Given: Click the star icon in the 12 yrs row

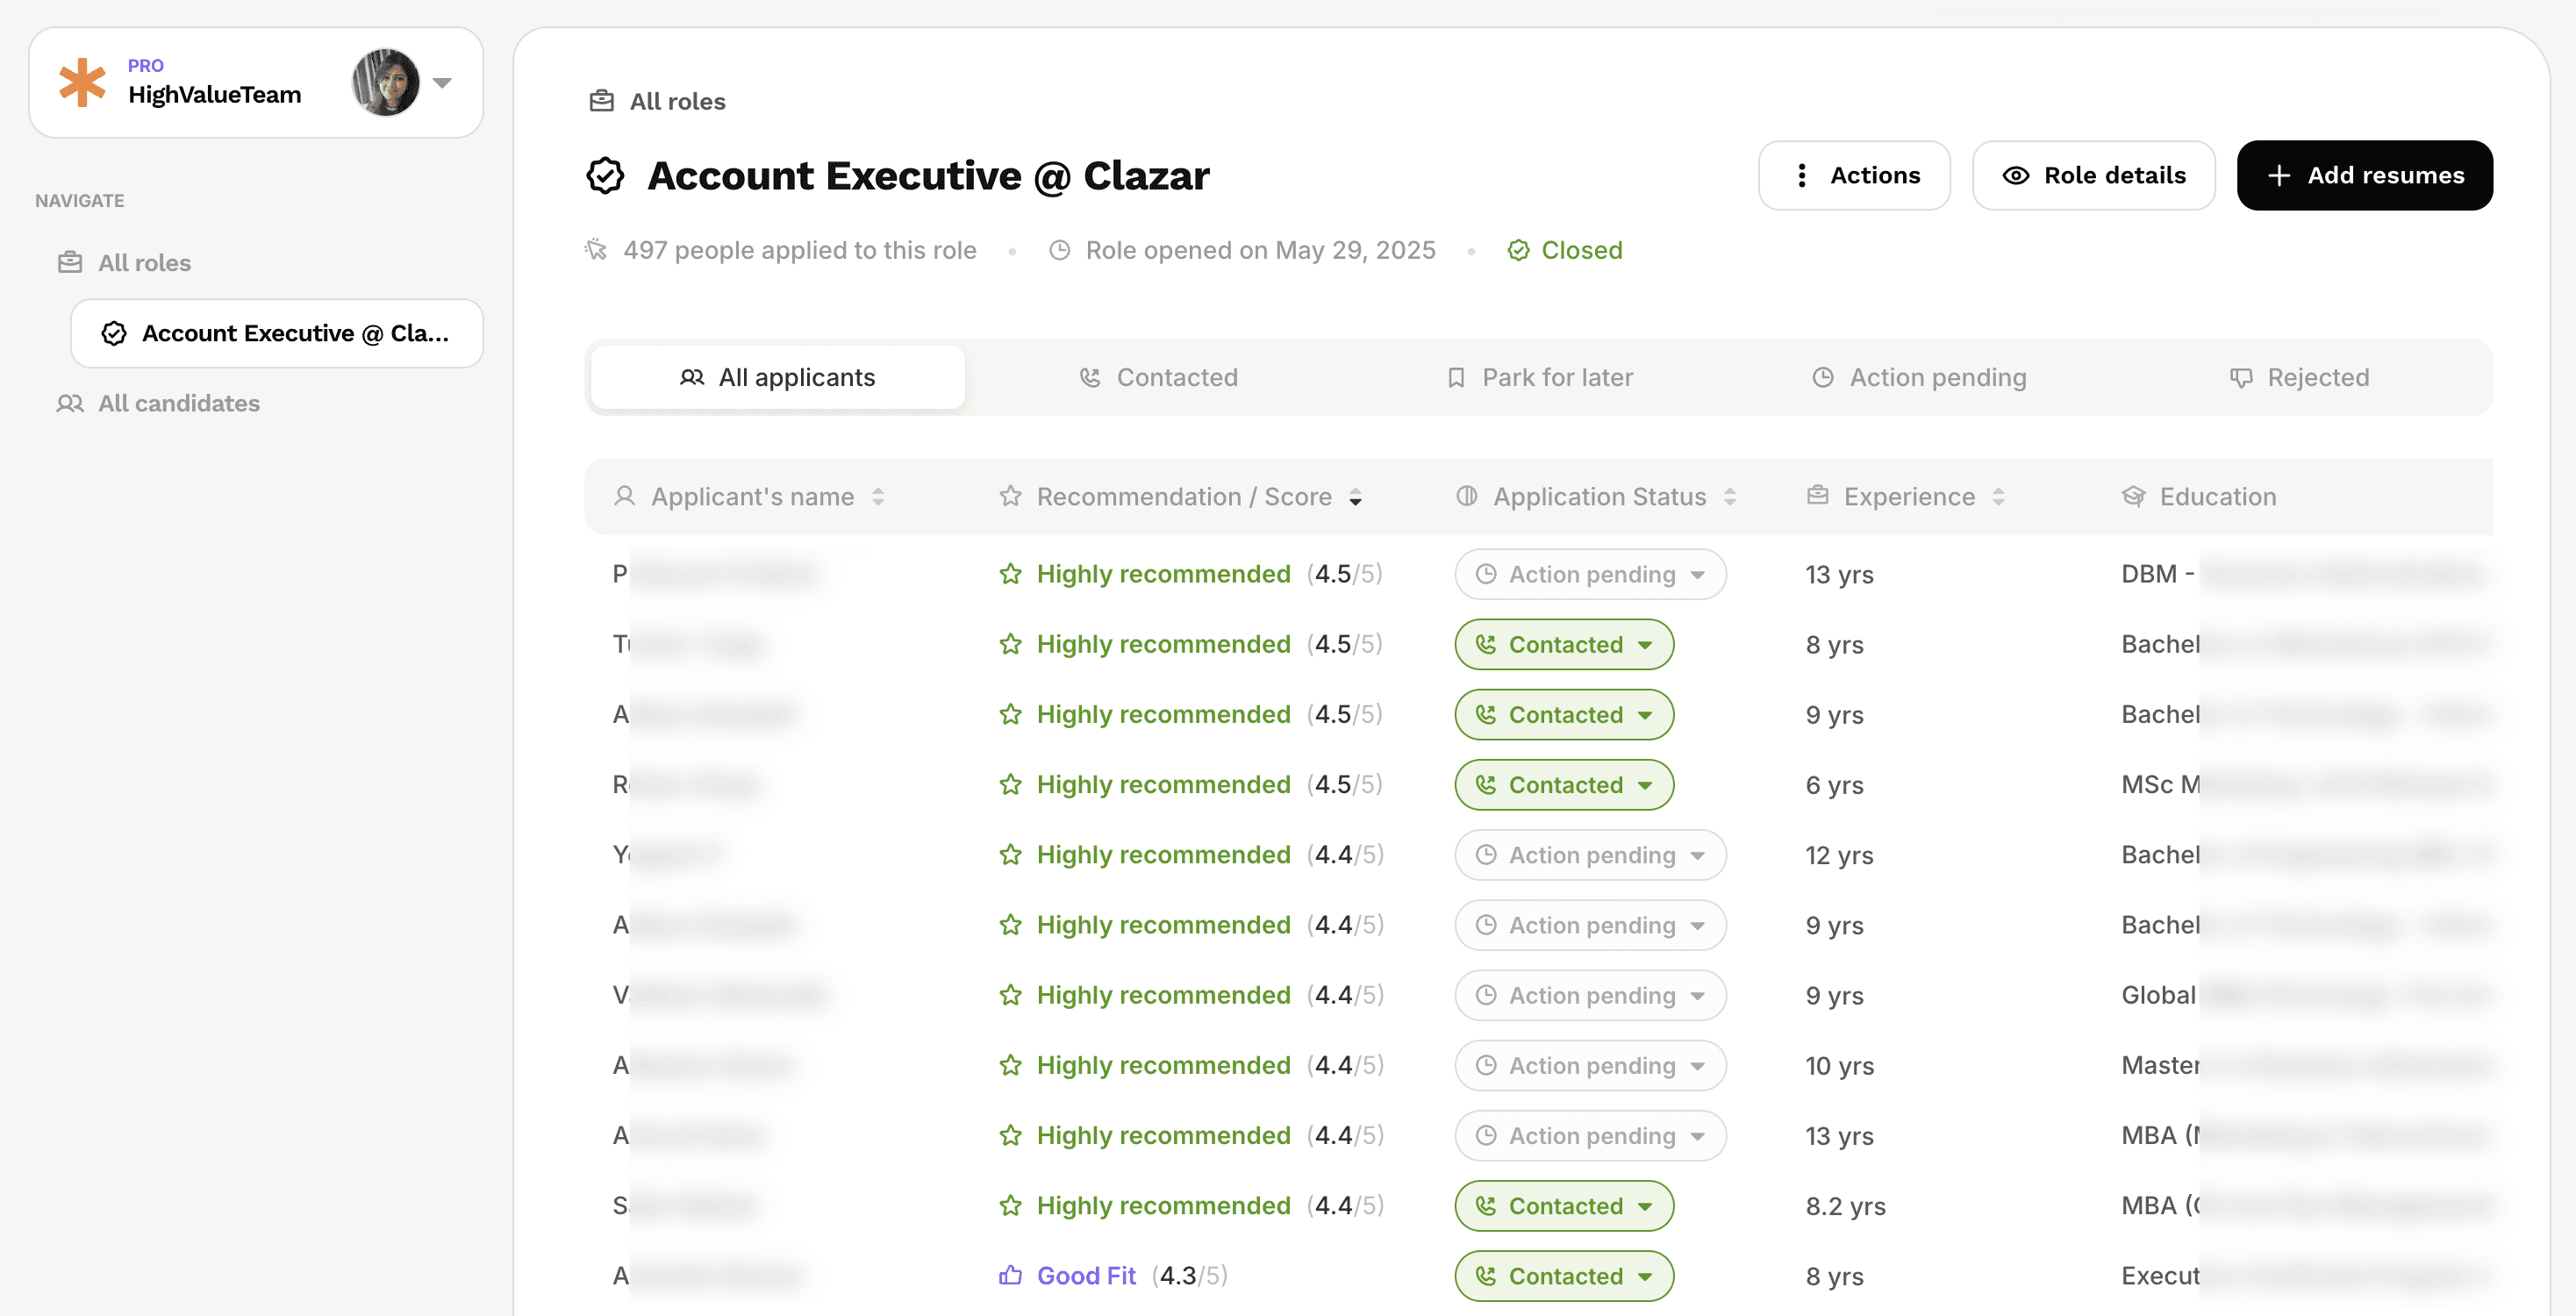Looking at the screenshot, I should click(x=1011, y=855).
